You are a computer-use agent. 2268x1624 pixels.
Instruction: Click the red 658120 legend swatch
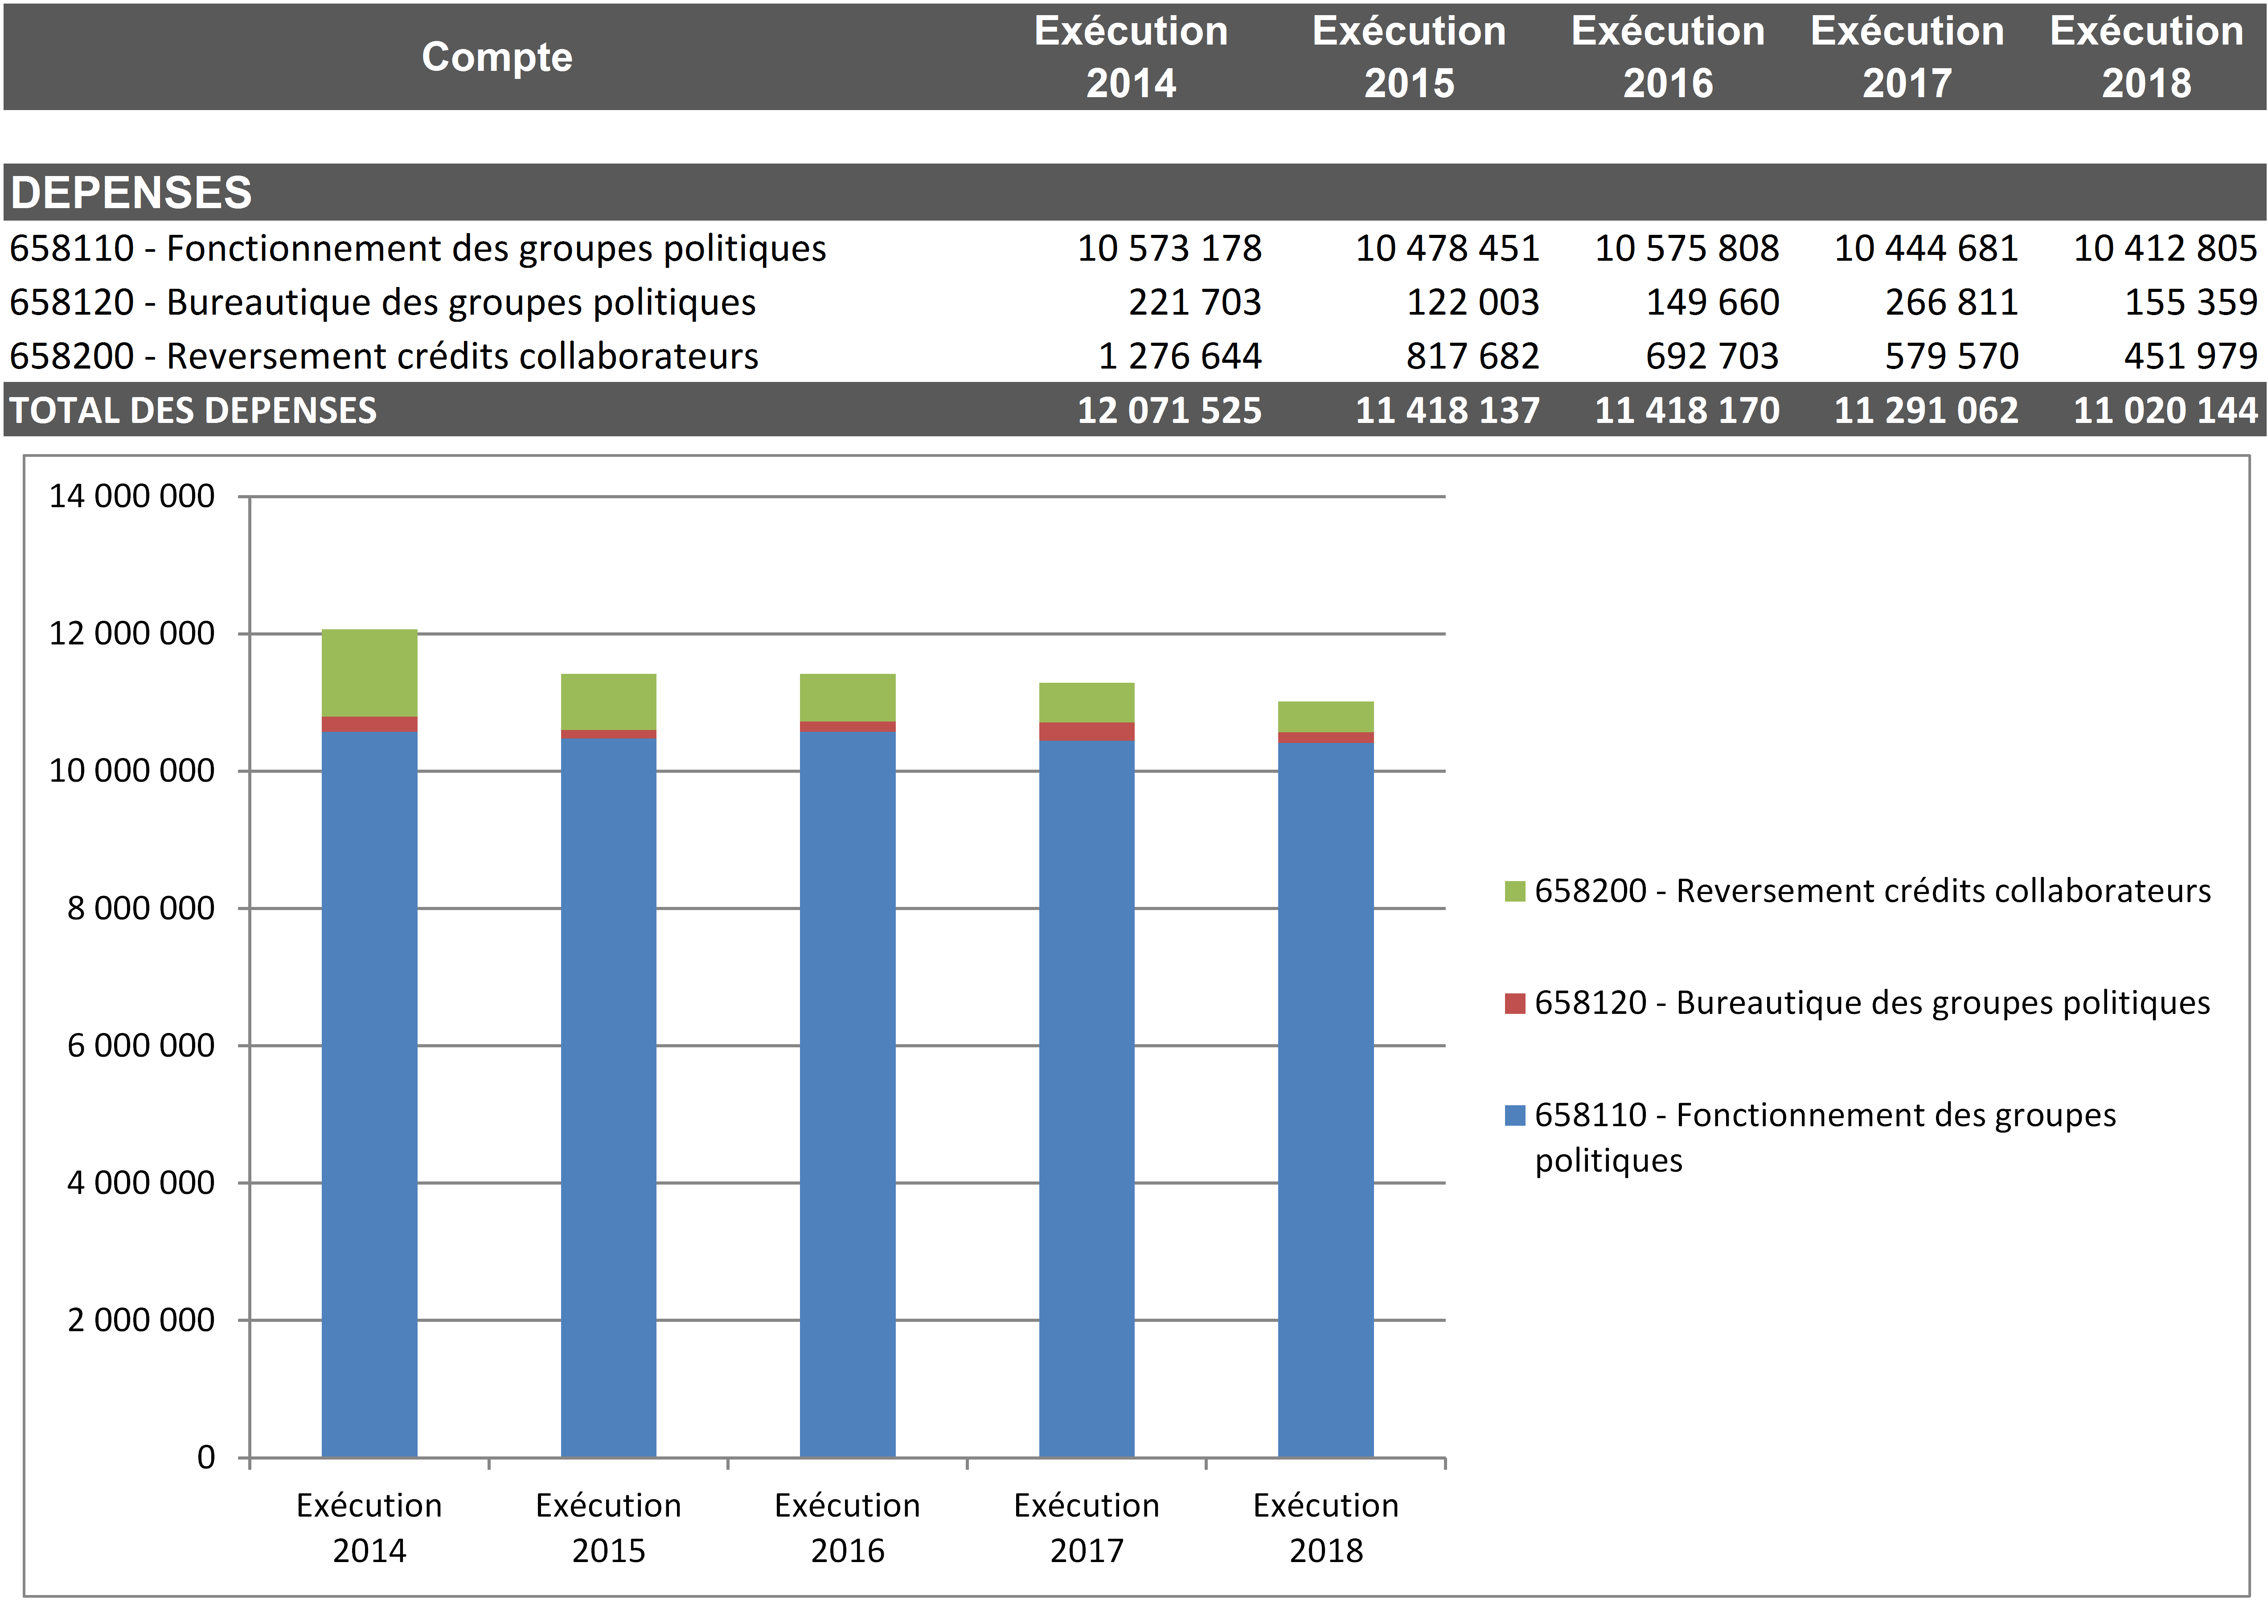click(1514, 1003)
